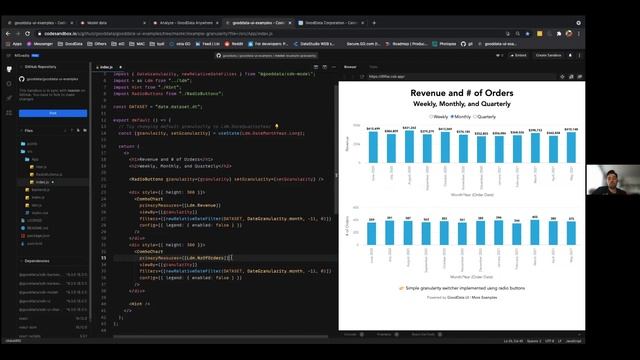This screenshot has height=360, width=640.
Task: Bookmark page with the star icon
Action: [527, 34]
